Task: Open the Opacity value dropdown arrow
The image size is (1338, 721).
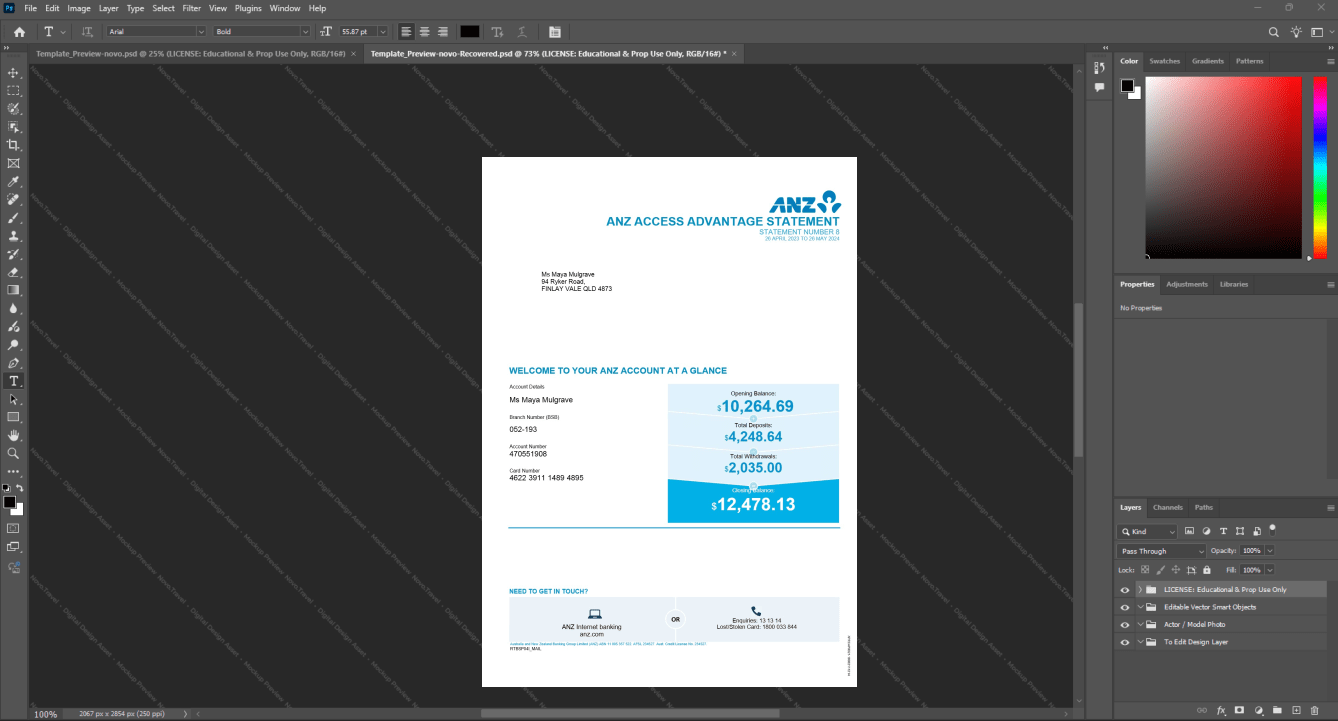Action: click(1270, 551)
